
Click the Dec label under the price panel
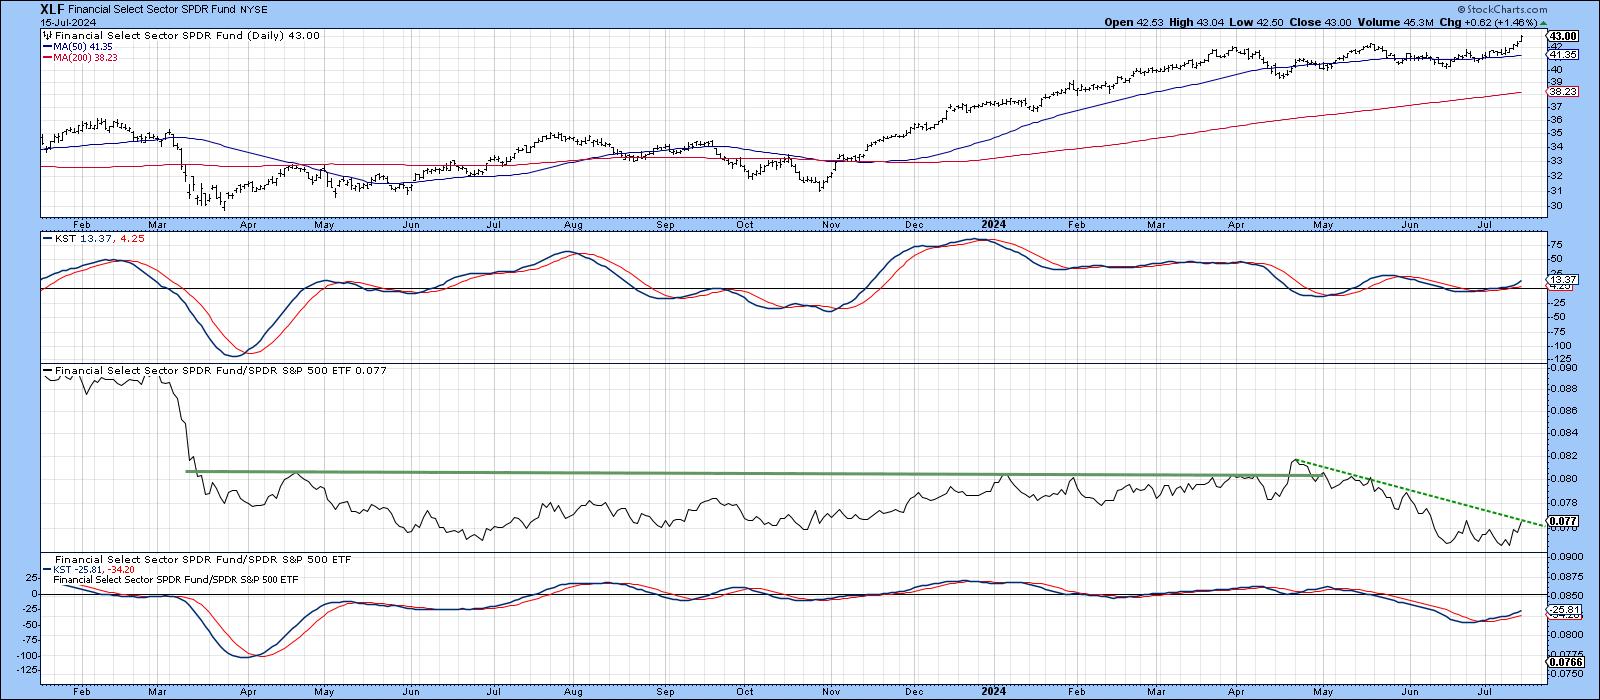coord(913,225)
